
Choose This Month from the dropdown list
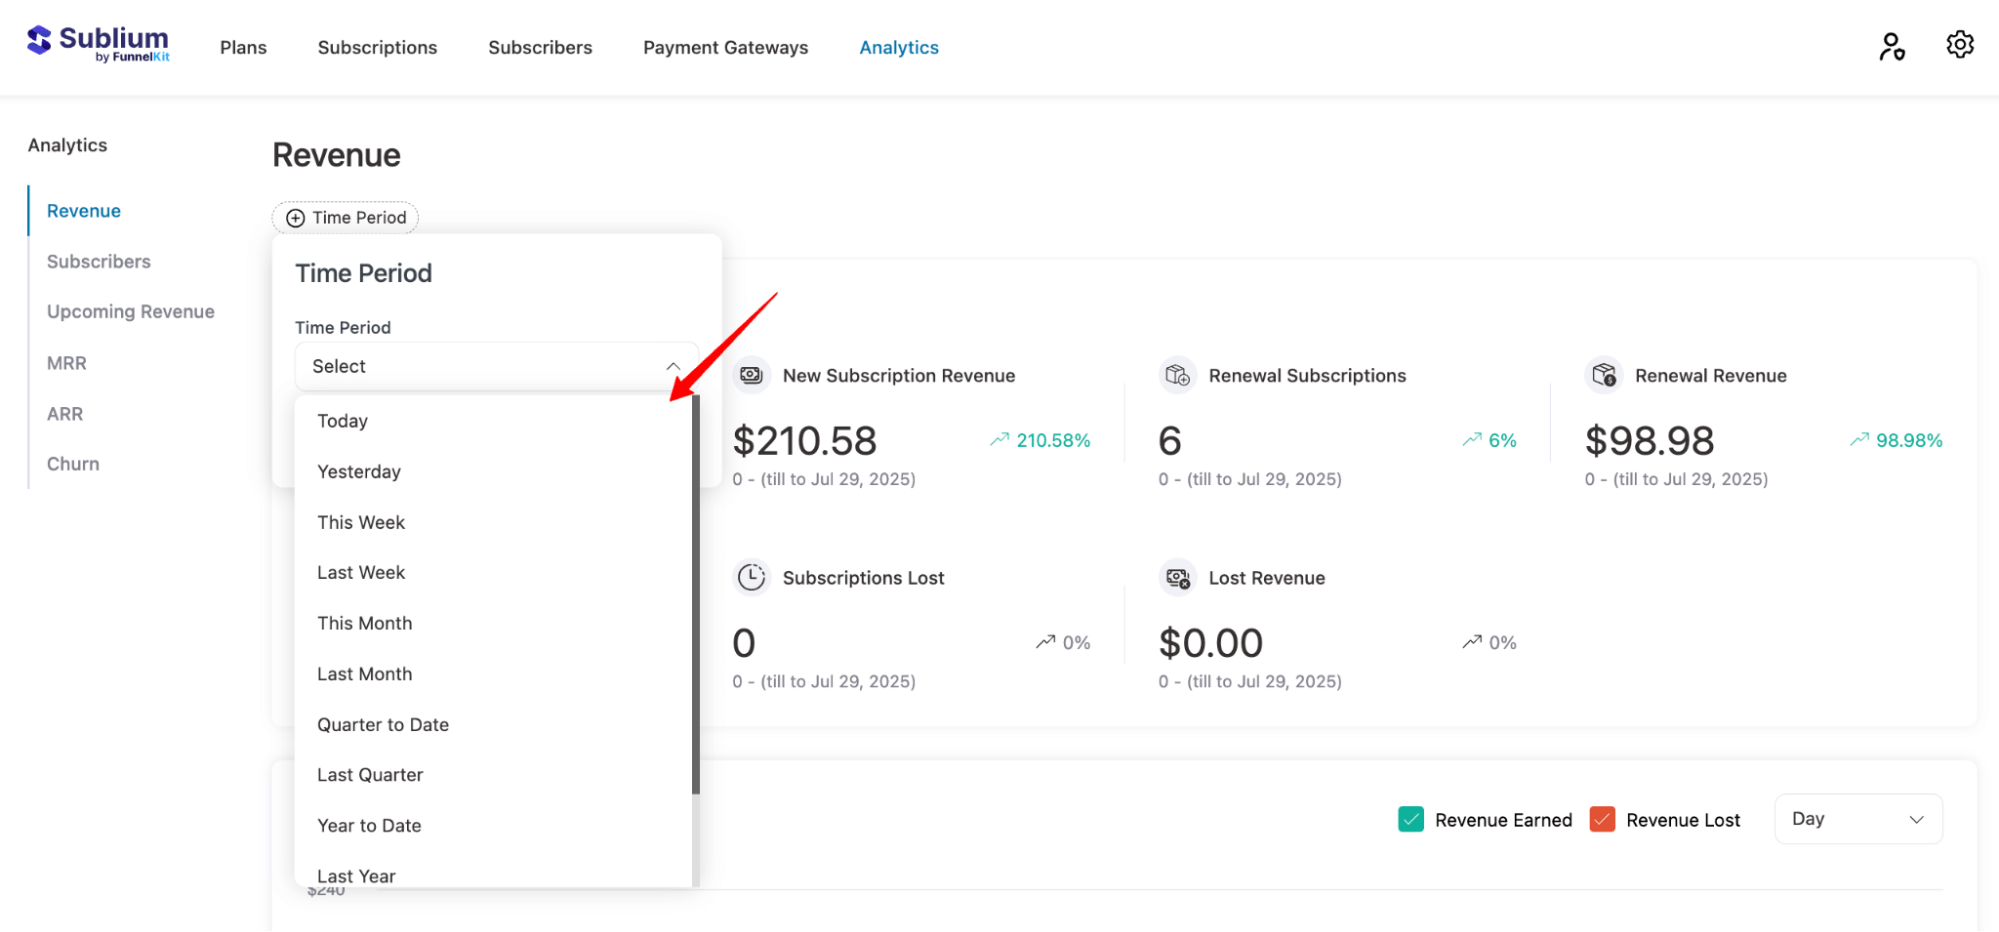(x=365, y=624)
